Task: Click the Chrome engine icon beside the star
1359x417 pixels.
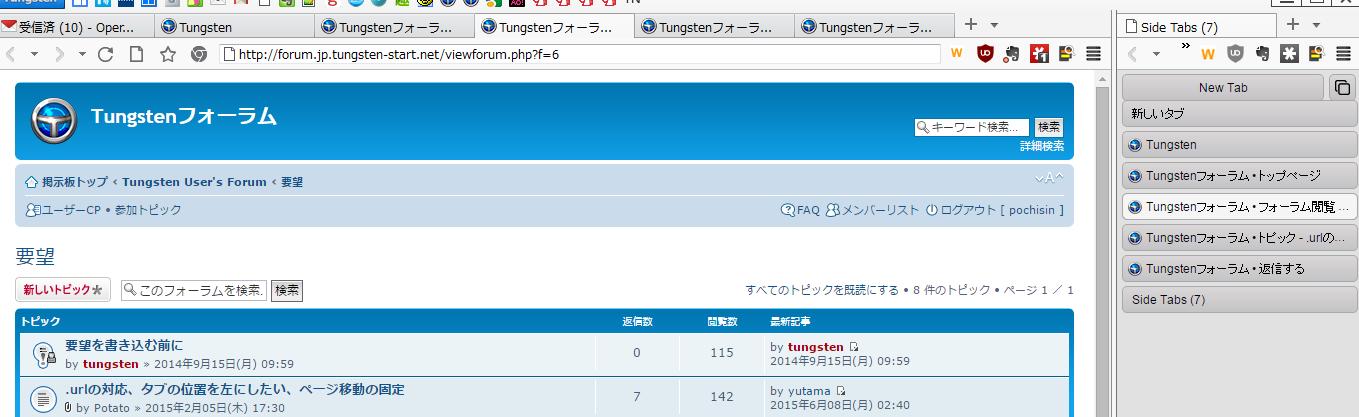Action: click(x=198, y=53)
